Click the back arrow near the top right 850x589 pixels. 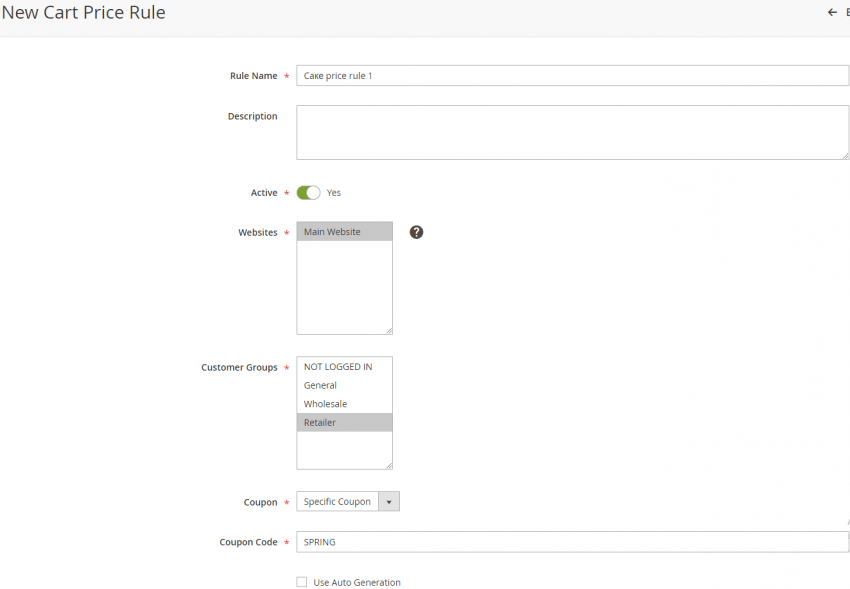(x=831, y=12)
